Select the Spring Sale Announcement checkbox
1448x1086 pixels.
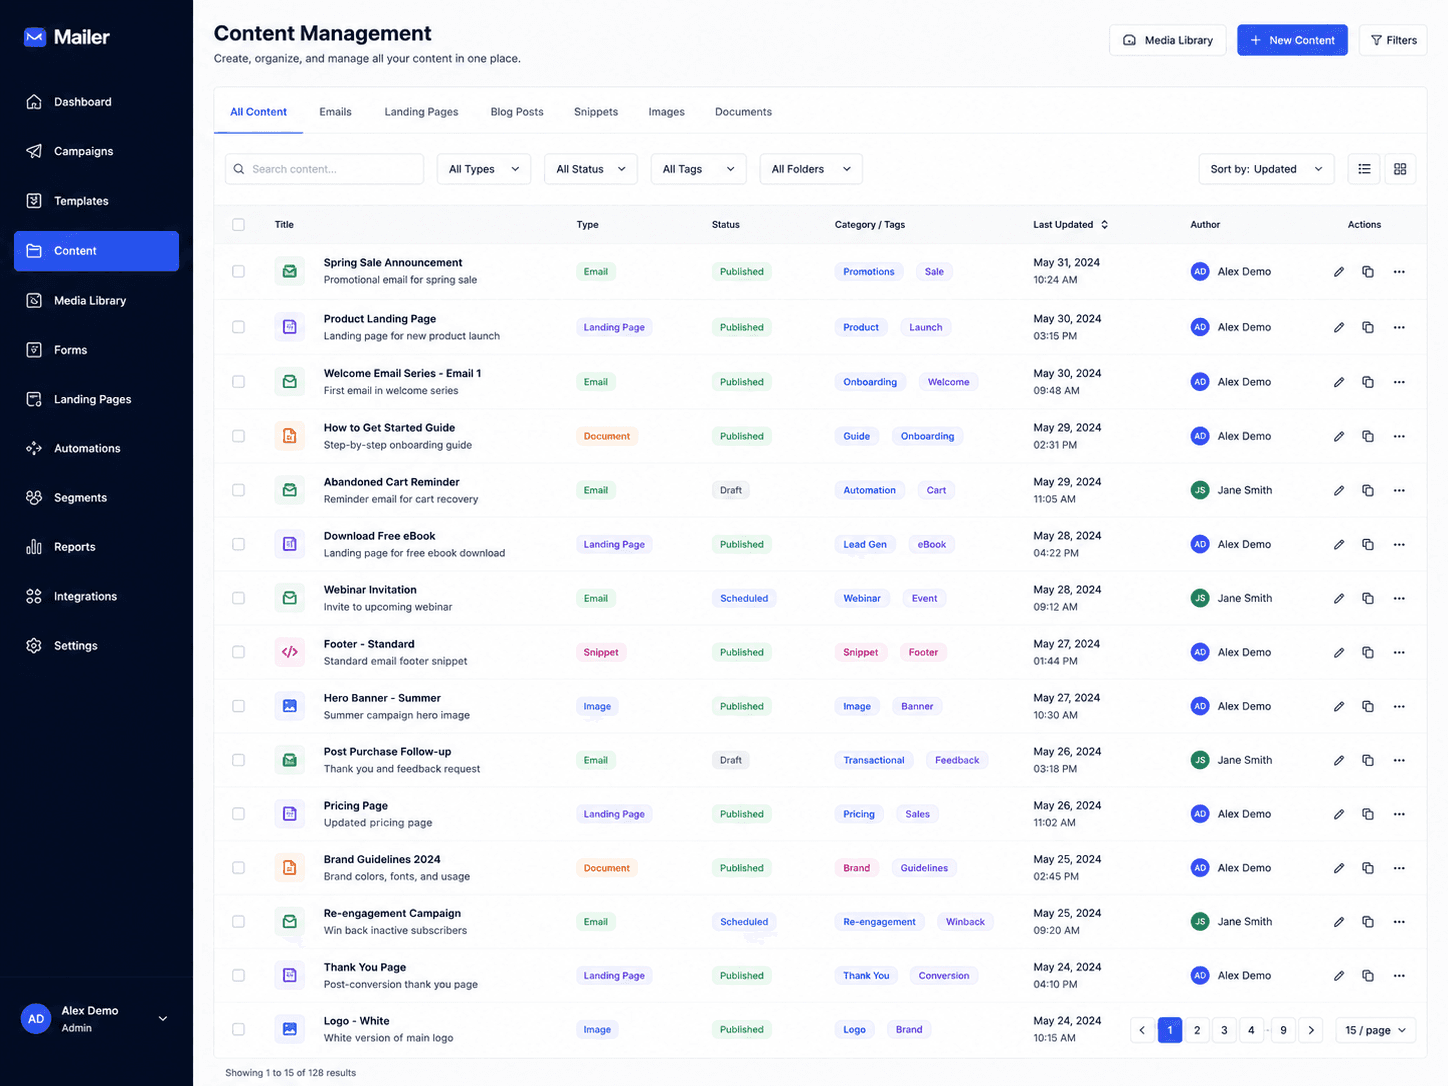[x=238, y=271]
